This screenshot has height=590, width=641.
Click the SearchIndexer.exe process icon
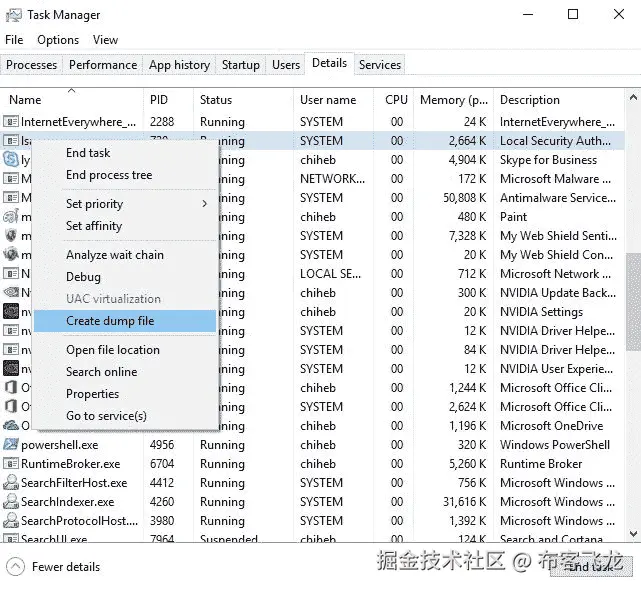11,502
